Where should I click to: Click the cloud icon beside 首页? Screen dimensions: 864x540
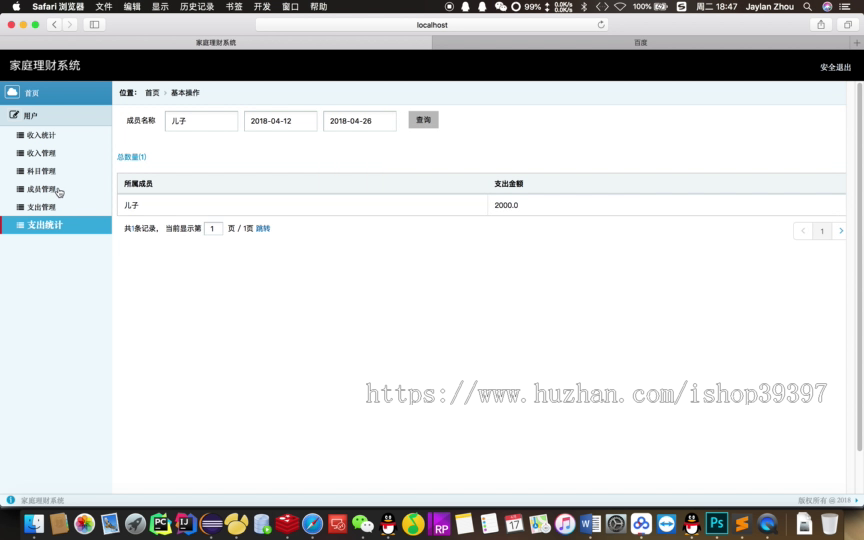12,92
